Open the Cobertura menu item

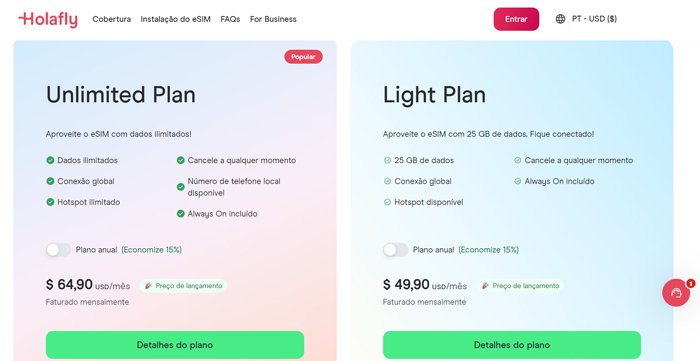(112, 19)
